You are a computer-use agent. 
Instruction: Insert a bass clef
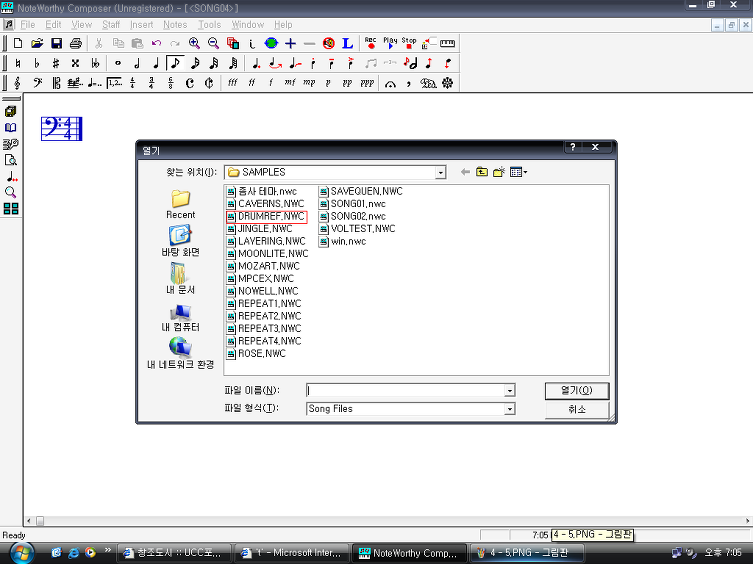coord(37,83)
